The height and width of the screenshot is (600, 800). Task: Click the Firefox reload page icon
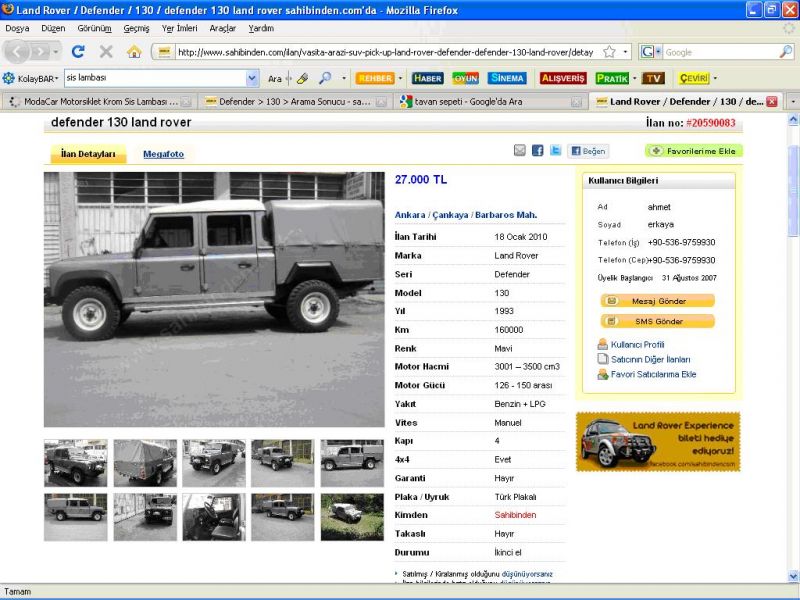(x=78, y=51)
